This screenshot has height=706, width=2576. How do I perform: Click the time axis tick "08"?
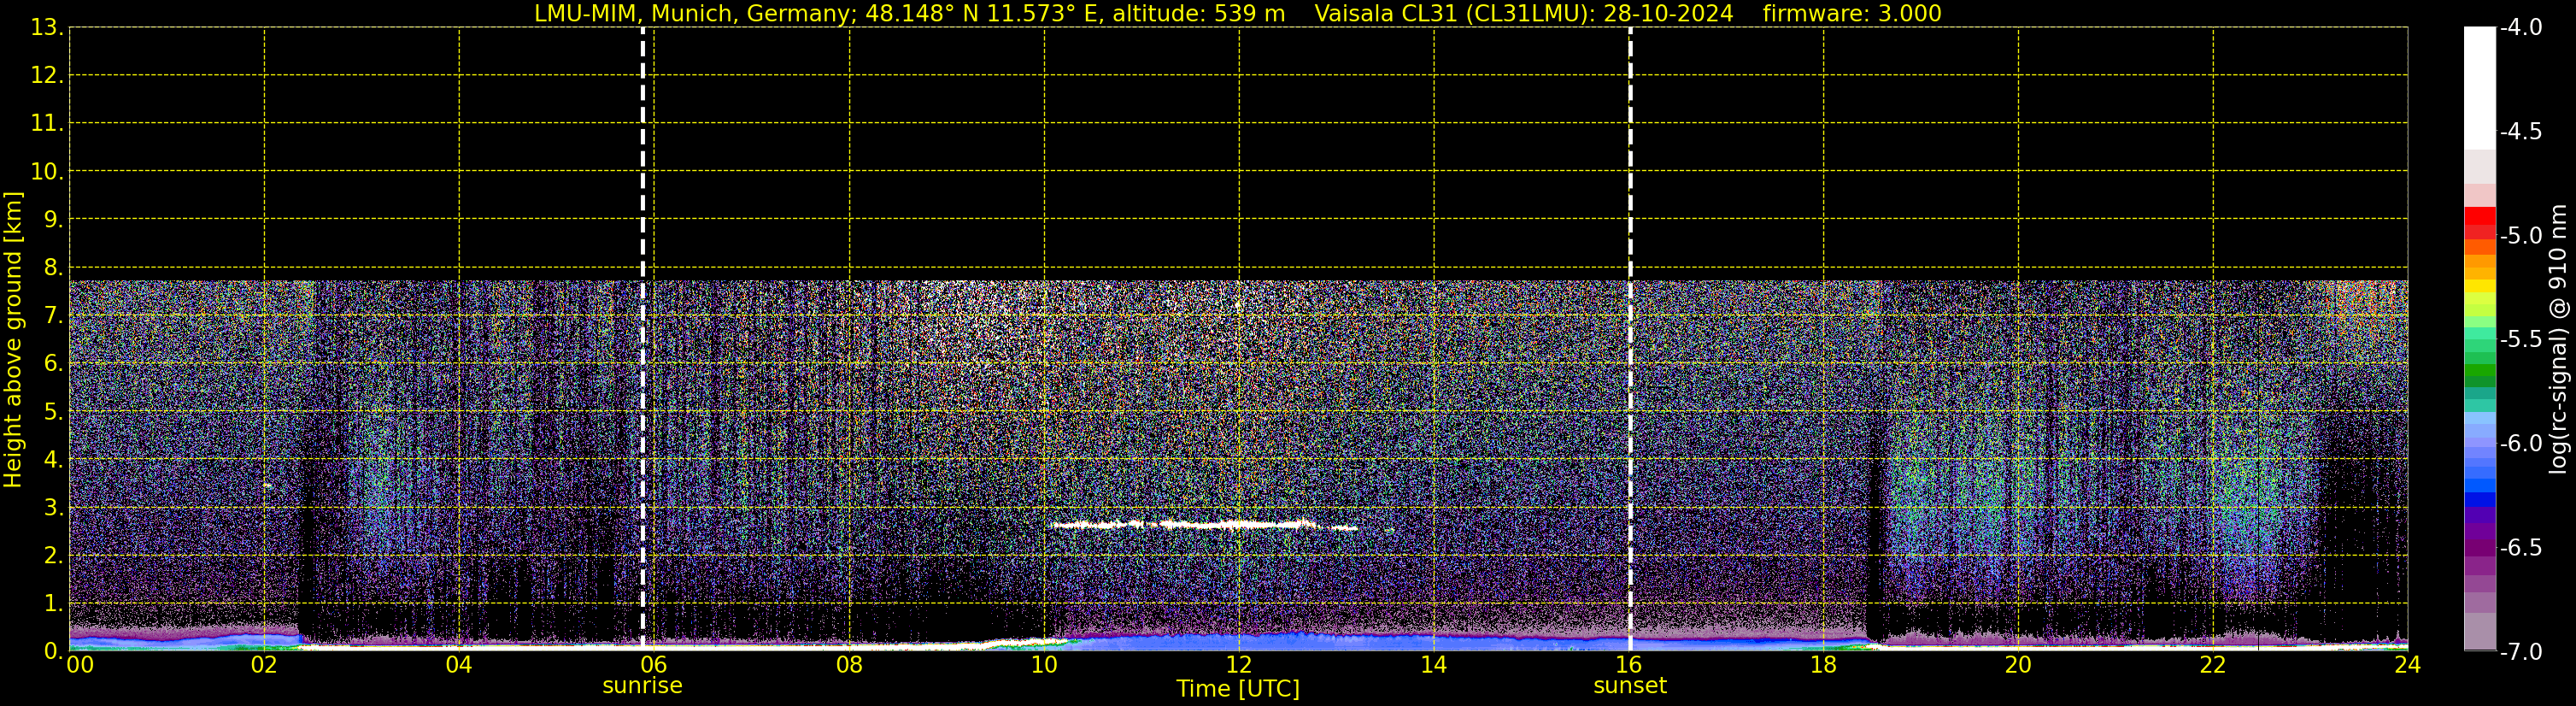pos(849,665)
